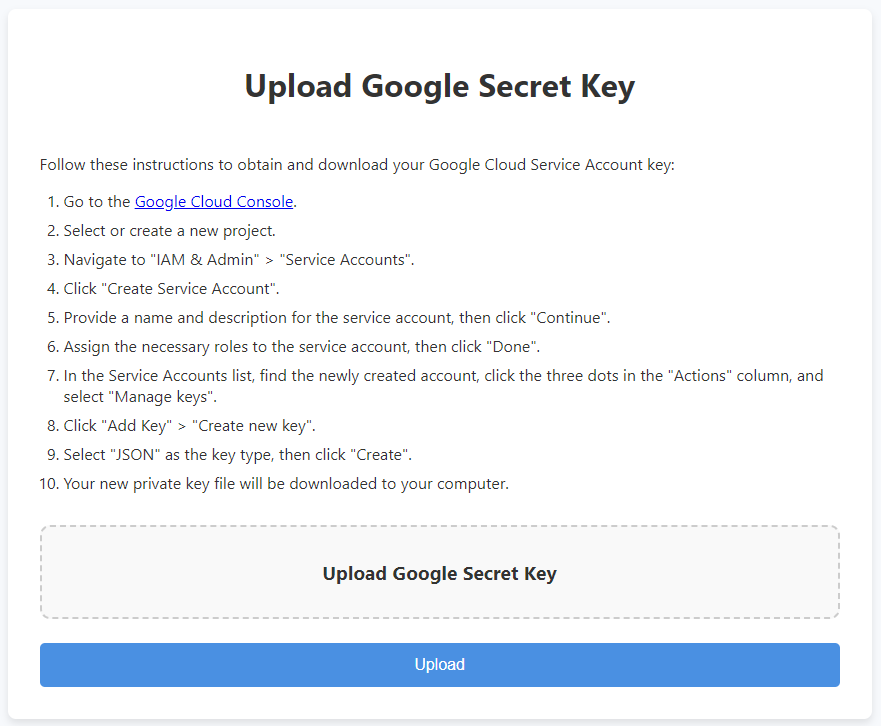Click the quoted "Add Key" text in step 8
The height and width of the screenshot is (726, 881).
click(134, 426)
